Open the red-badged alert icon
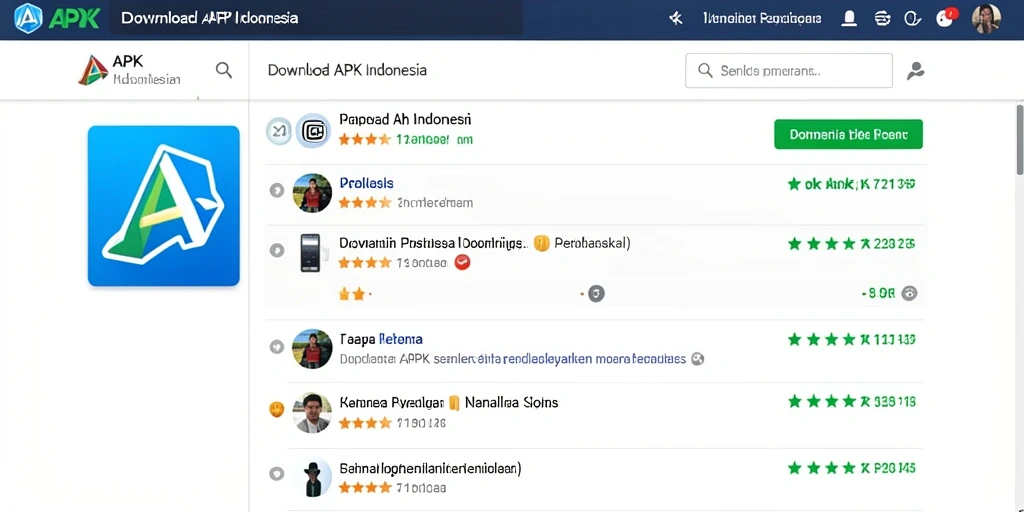Image resolution: width=1024 pixels, height=512 pixels. point(946,18)
